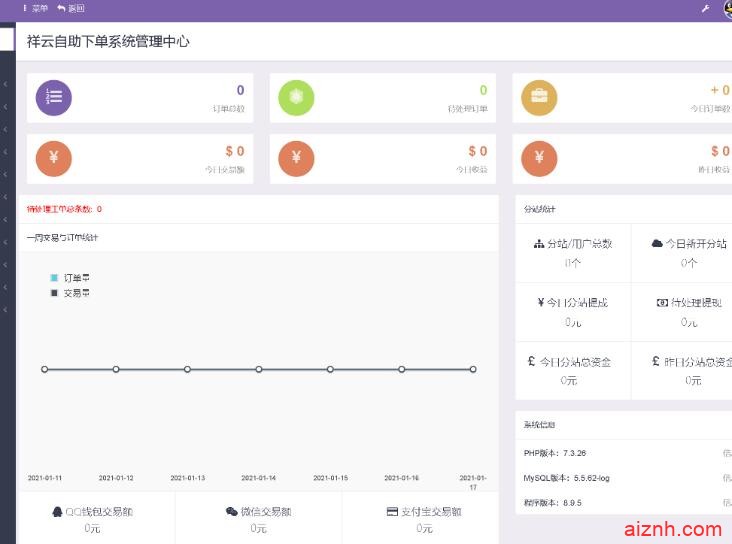
Task: Click the 今日交易额 label
Action: (225, 170)
